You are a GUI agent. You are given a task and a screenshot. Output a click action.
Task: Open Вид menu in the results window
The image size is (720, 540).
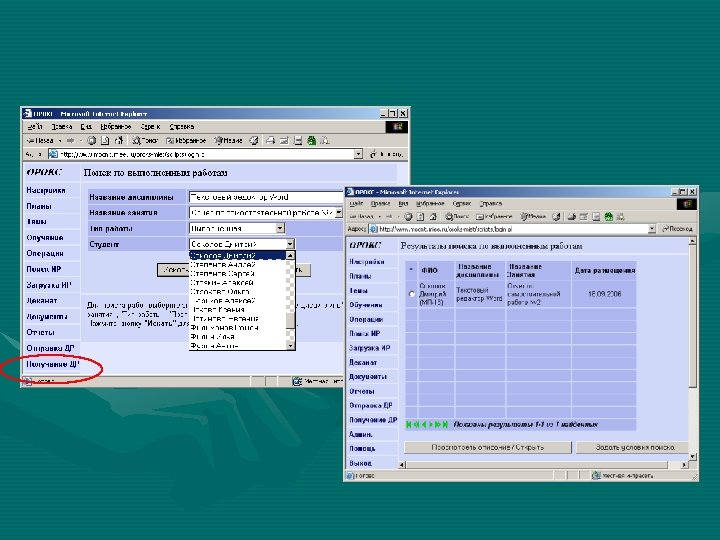(403, 203)
